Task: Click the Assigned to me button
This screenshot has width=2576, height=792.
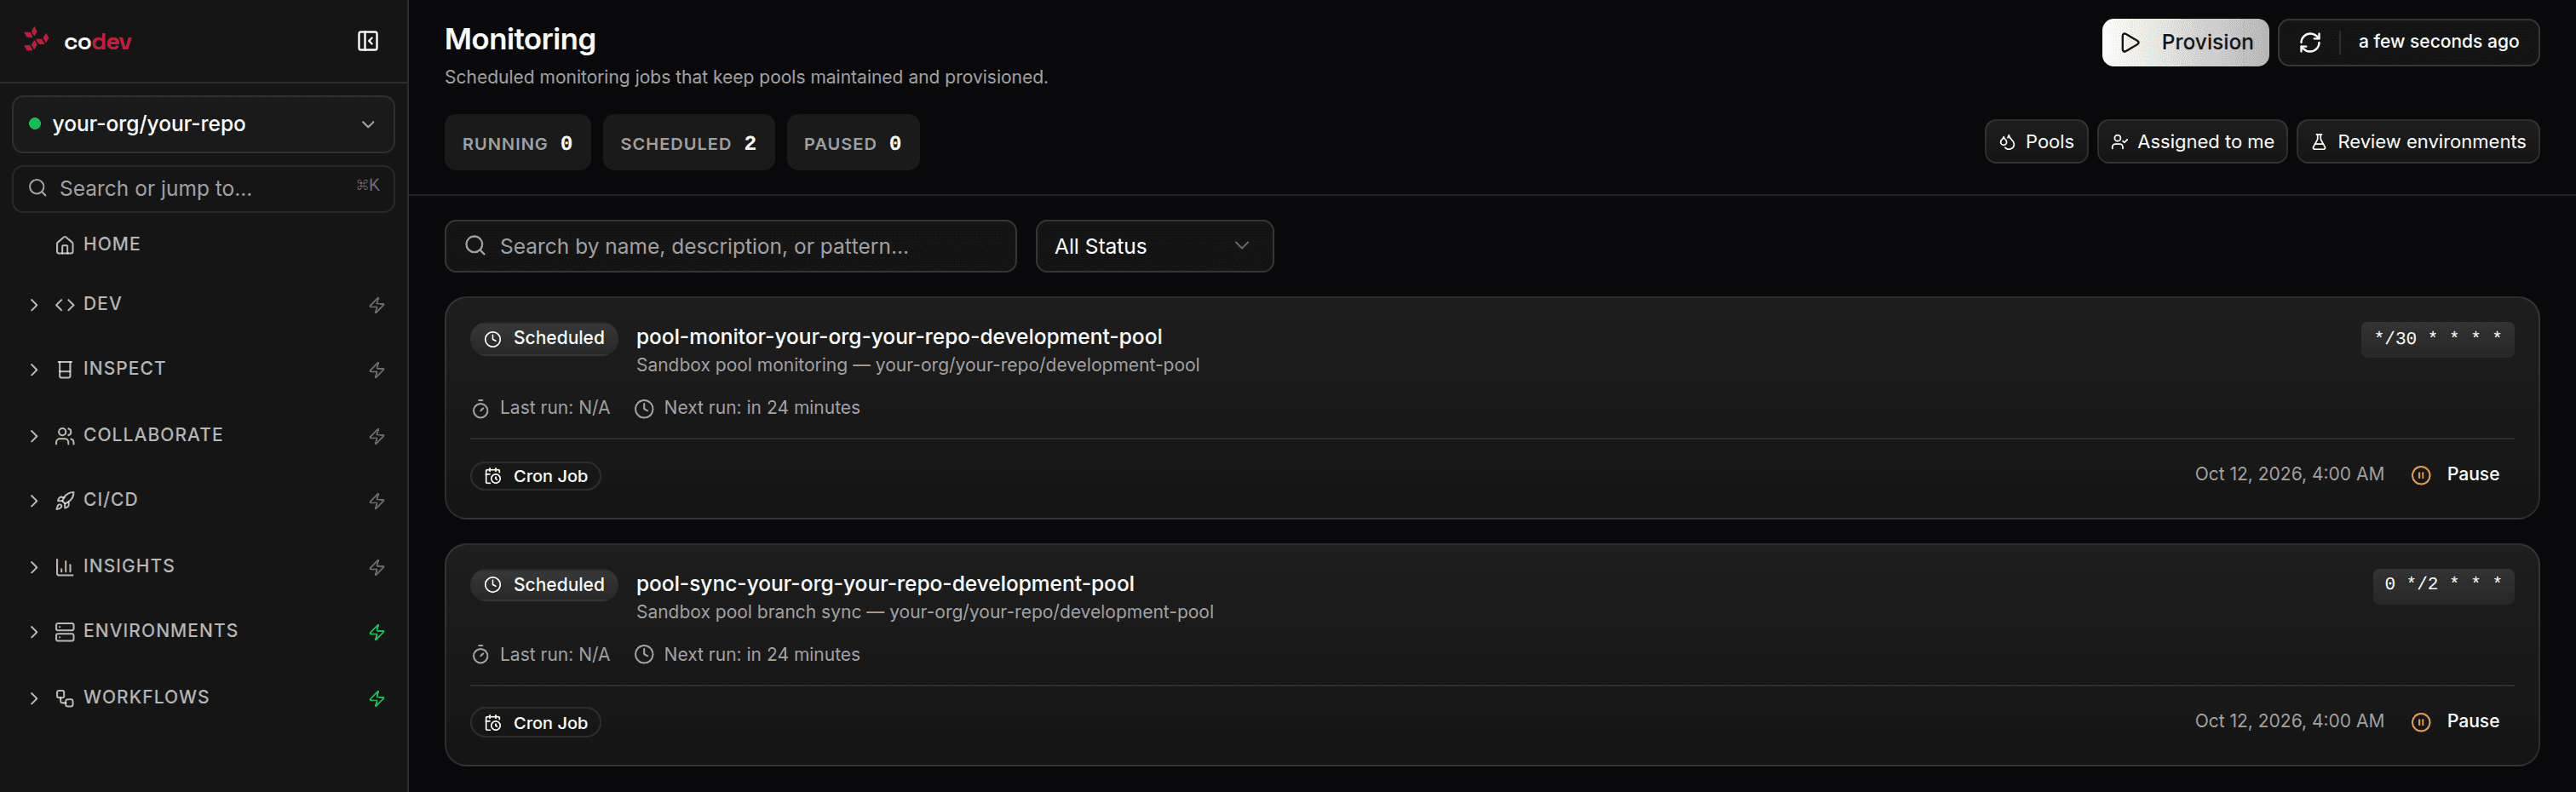Action: coord(2192,142)
